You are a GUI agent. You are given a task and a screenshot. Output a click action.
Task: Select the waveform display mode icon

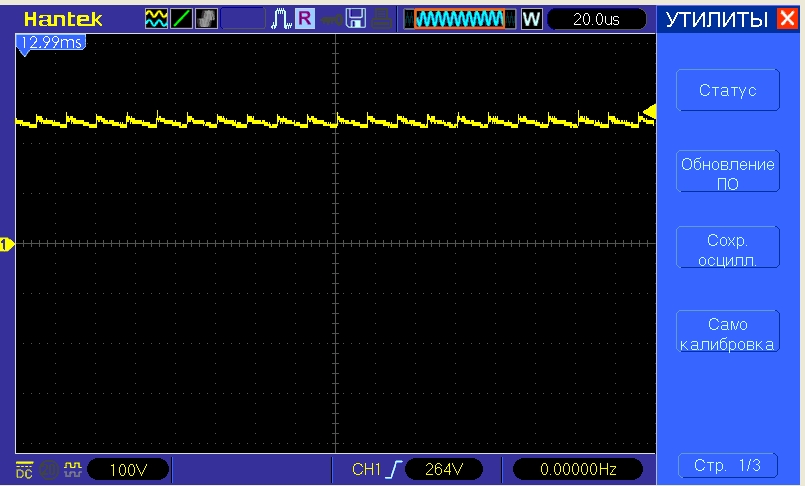157,19
